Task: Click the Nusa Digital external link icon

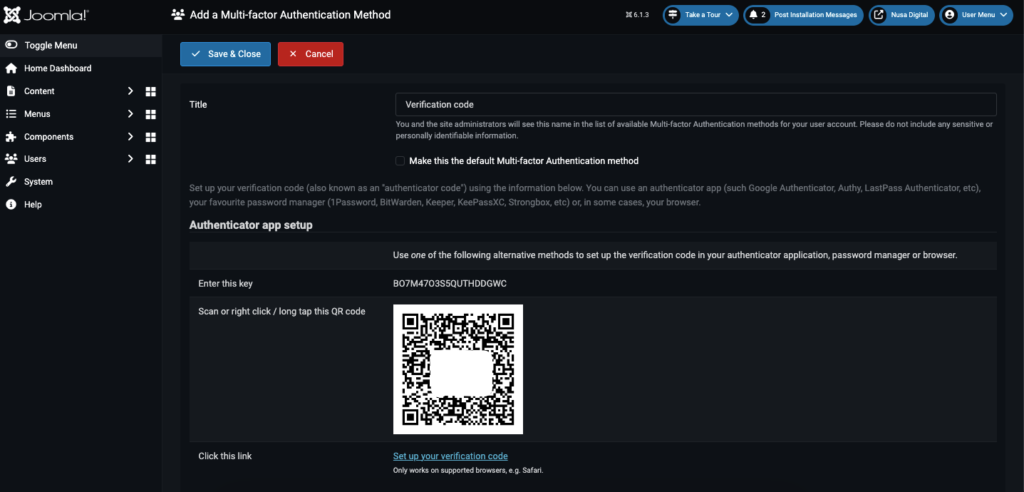Action: click(879, 14)
